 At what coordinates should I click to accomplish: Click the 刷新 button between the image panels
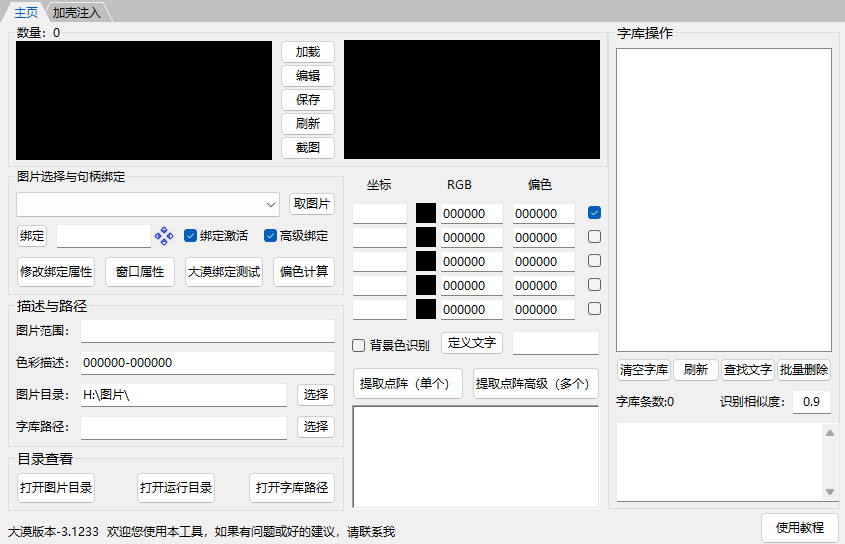click(x=308, y=123)
